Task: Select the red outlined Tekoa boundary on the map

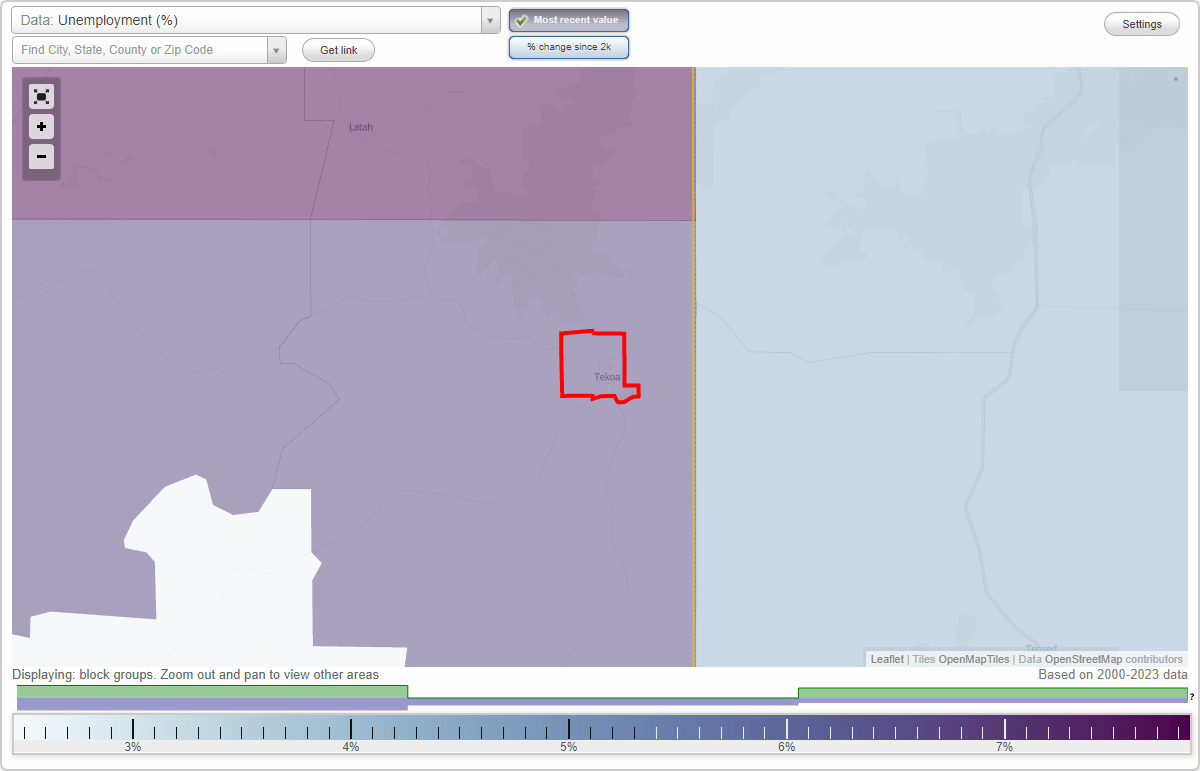Action: (x=598, y=365)
